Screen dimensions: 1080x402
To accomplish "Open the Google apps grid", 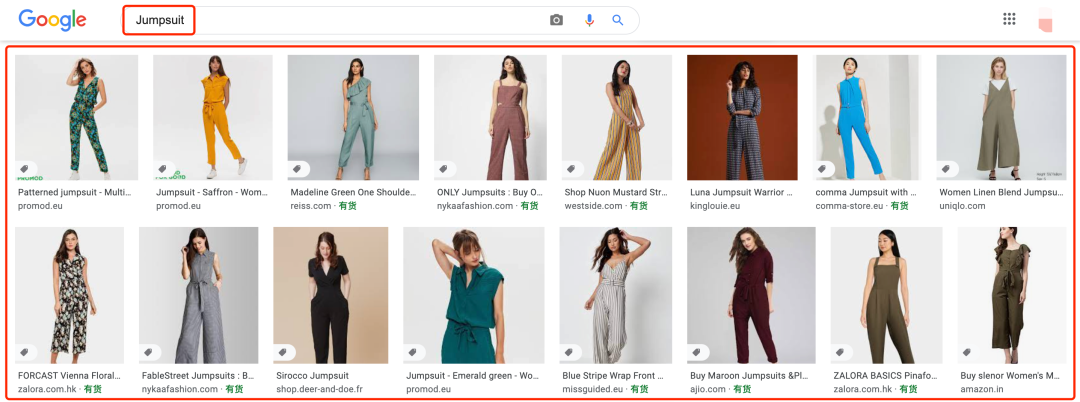I will 1009,19.
